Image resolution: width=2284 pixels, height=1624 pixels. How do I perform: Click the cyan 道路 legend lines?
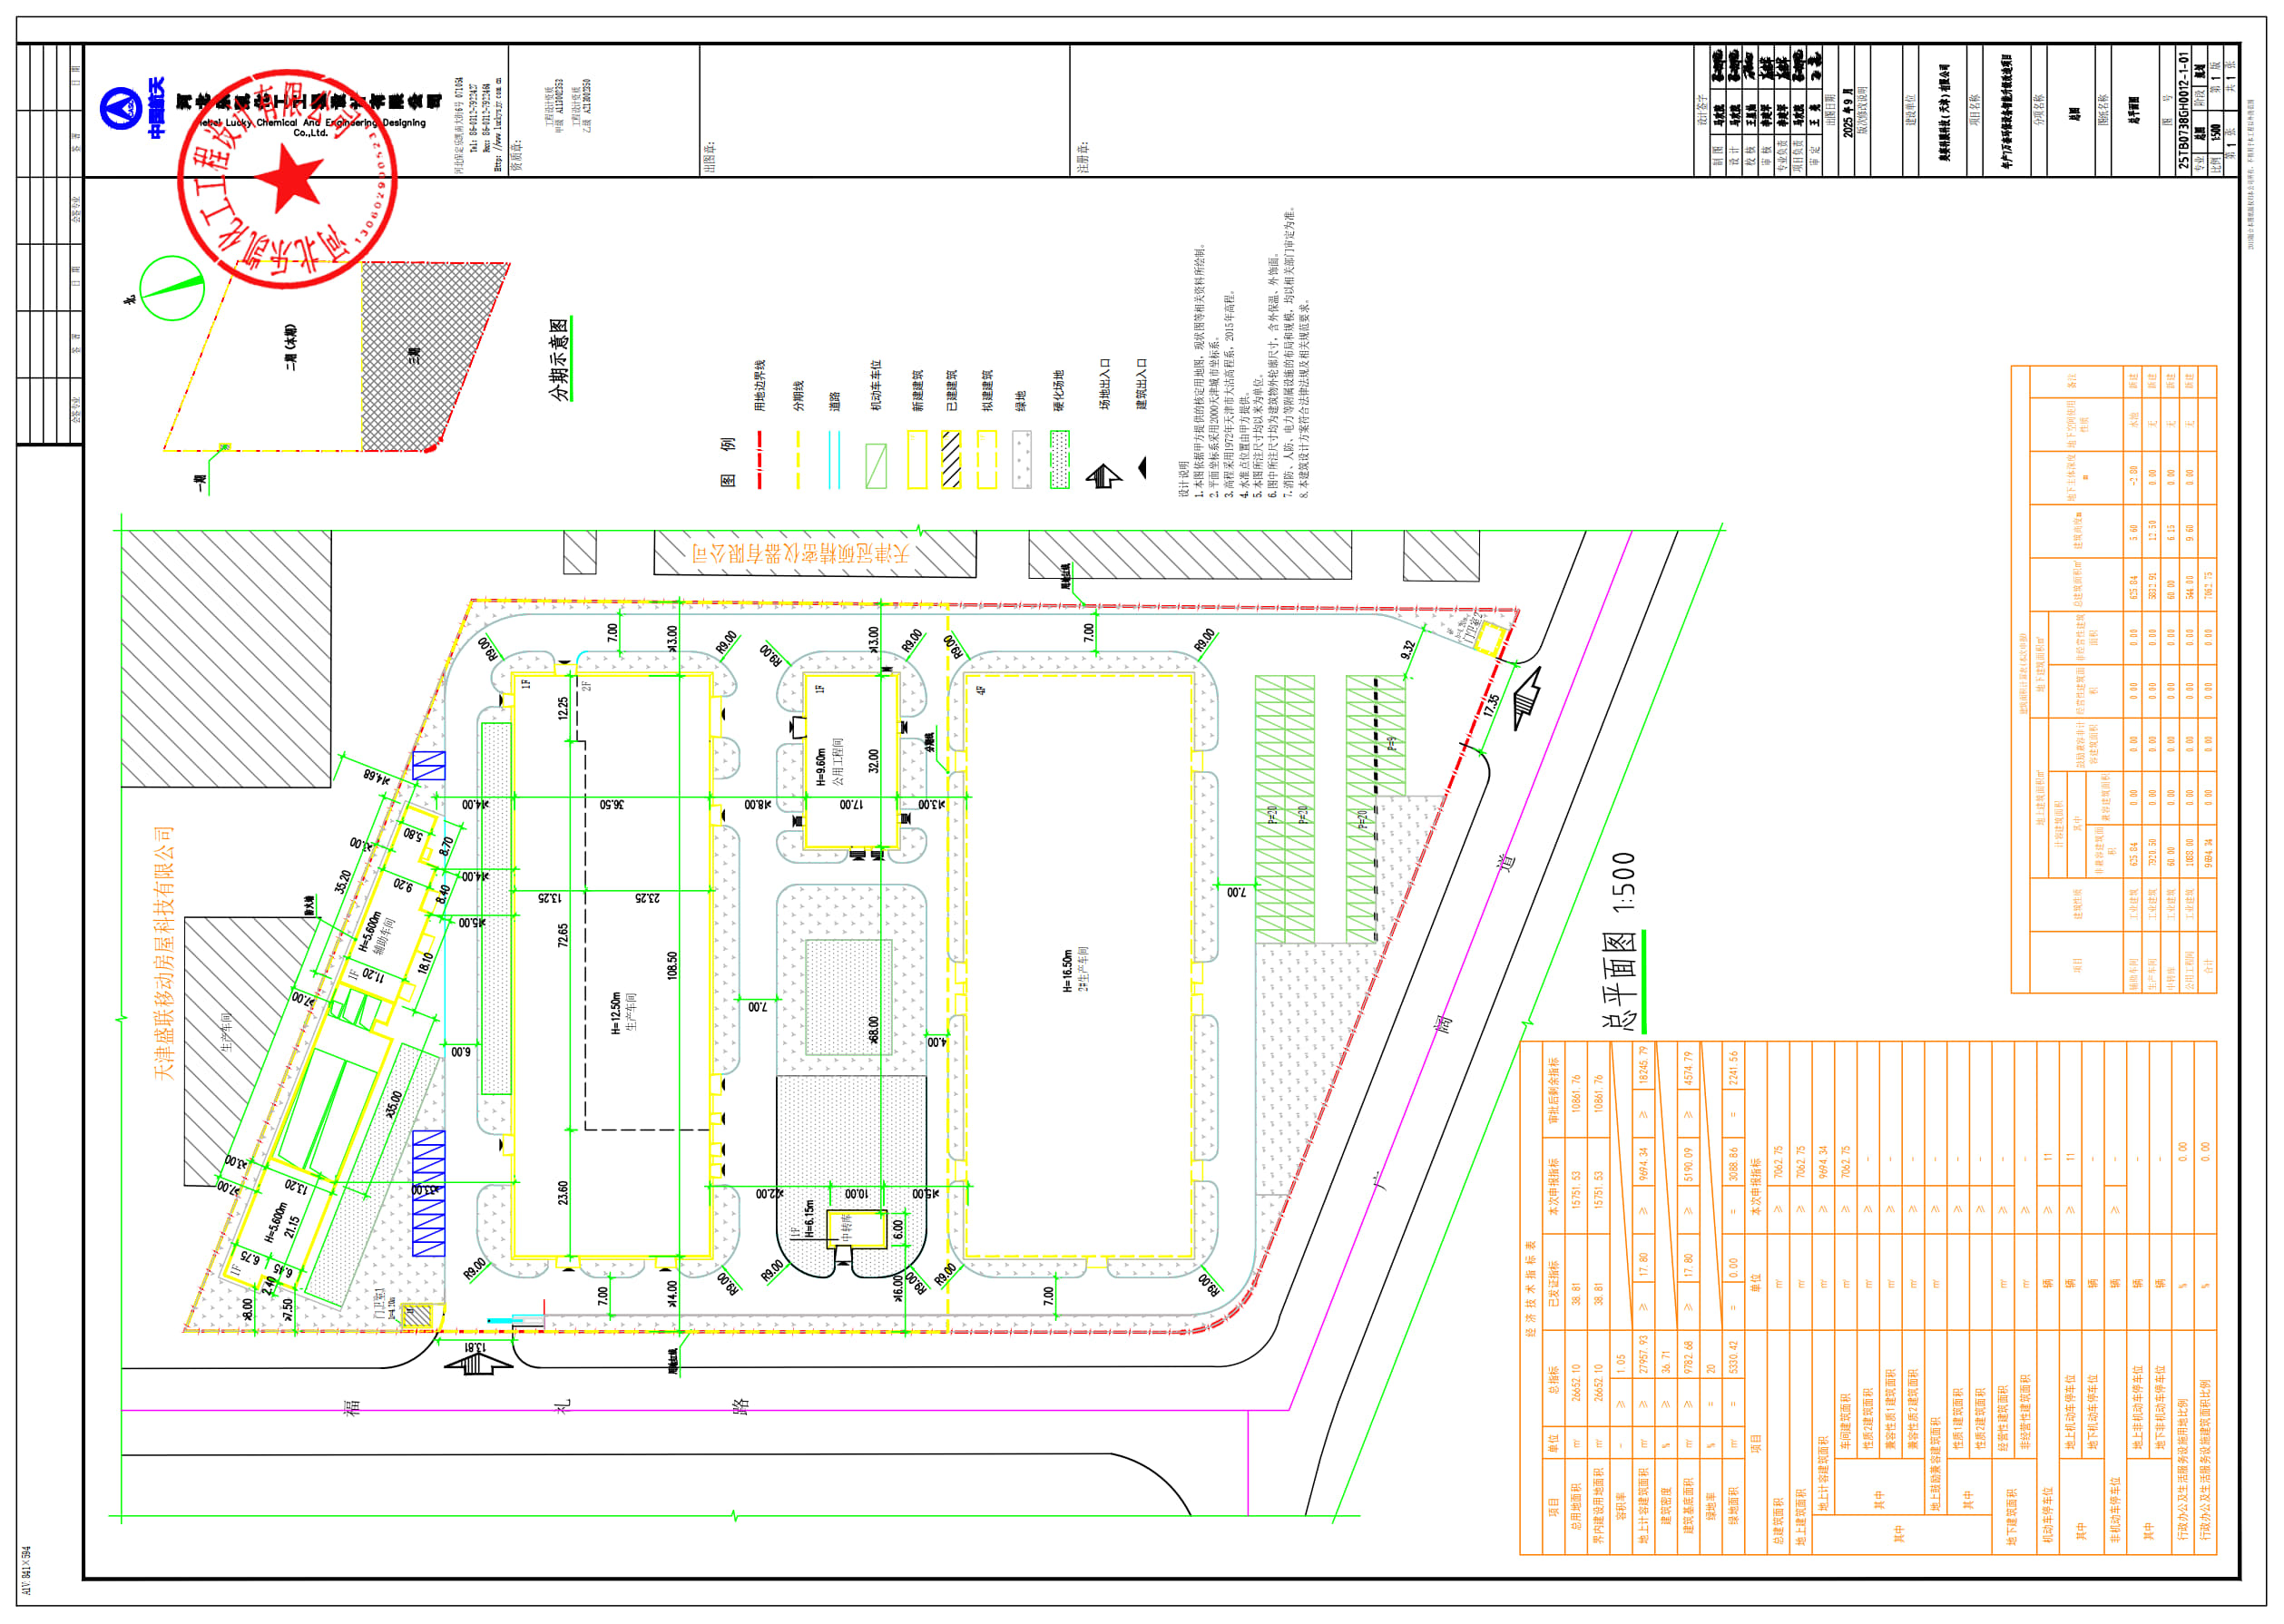(x=834, y=460)
